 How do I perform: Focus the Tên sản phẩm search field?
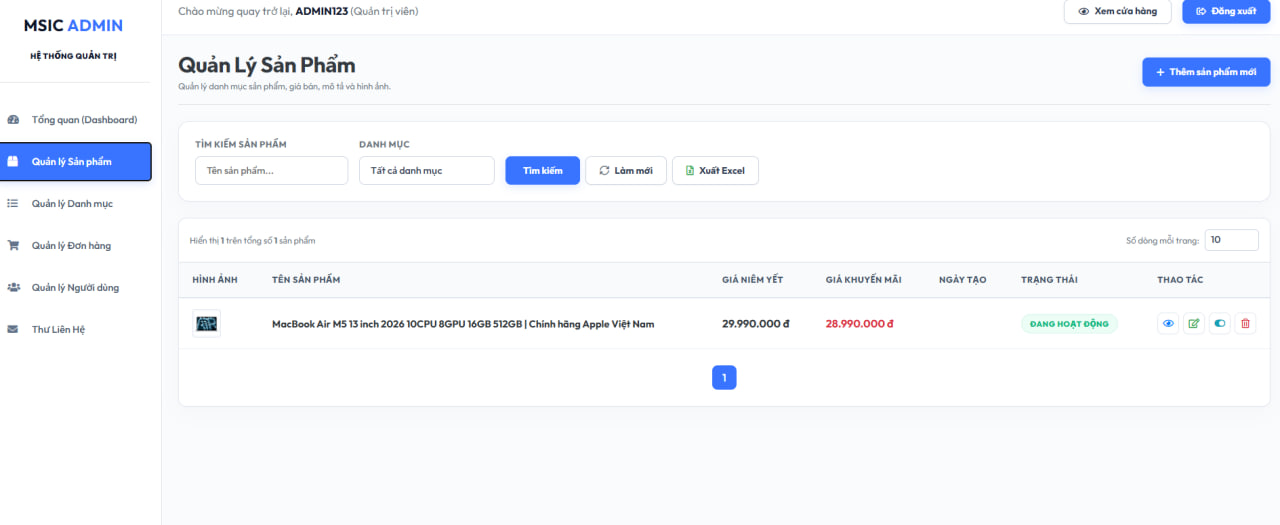(x=271, y=170)
